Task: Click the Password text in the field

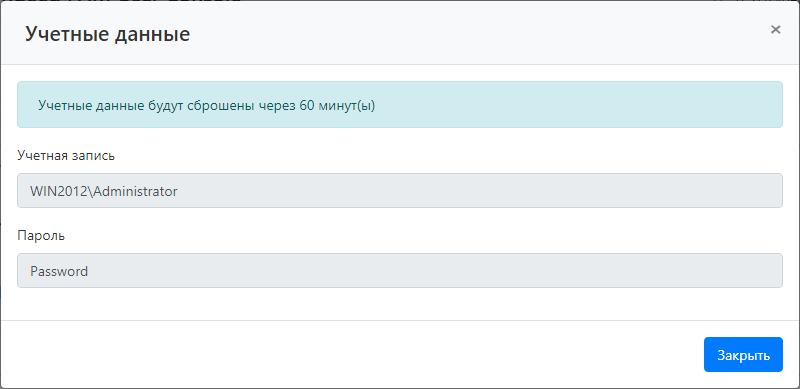Action: coord(59,271)
